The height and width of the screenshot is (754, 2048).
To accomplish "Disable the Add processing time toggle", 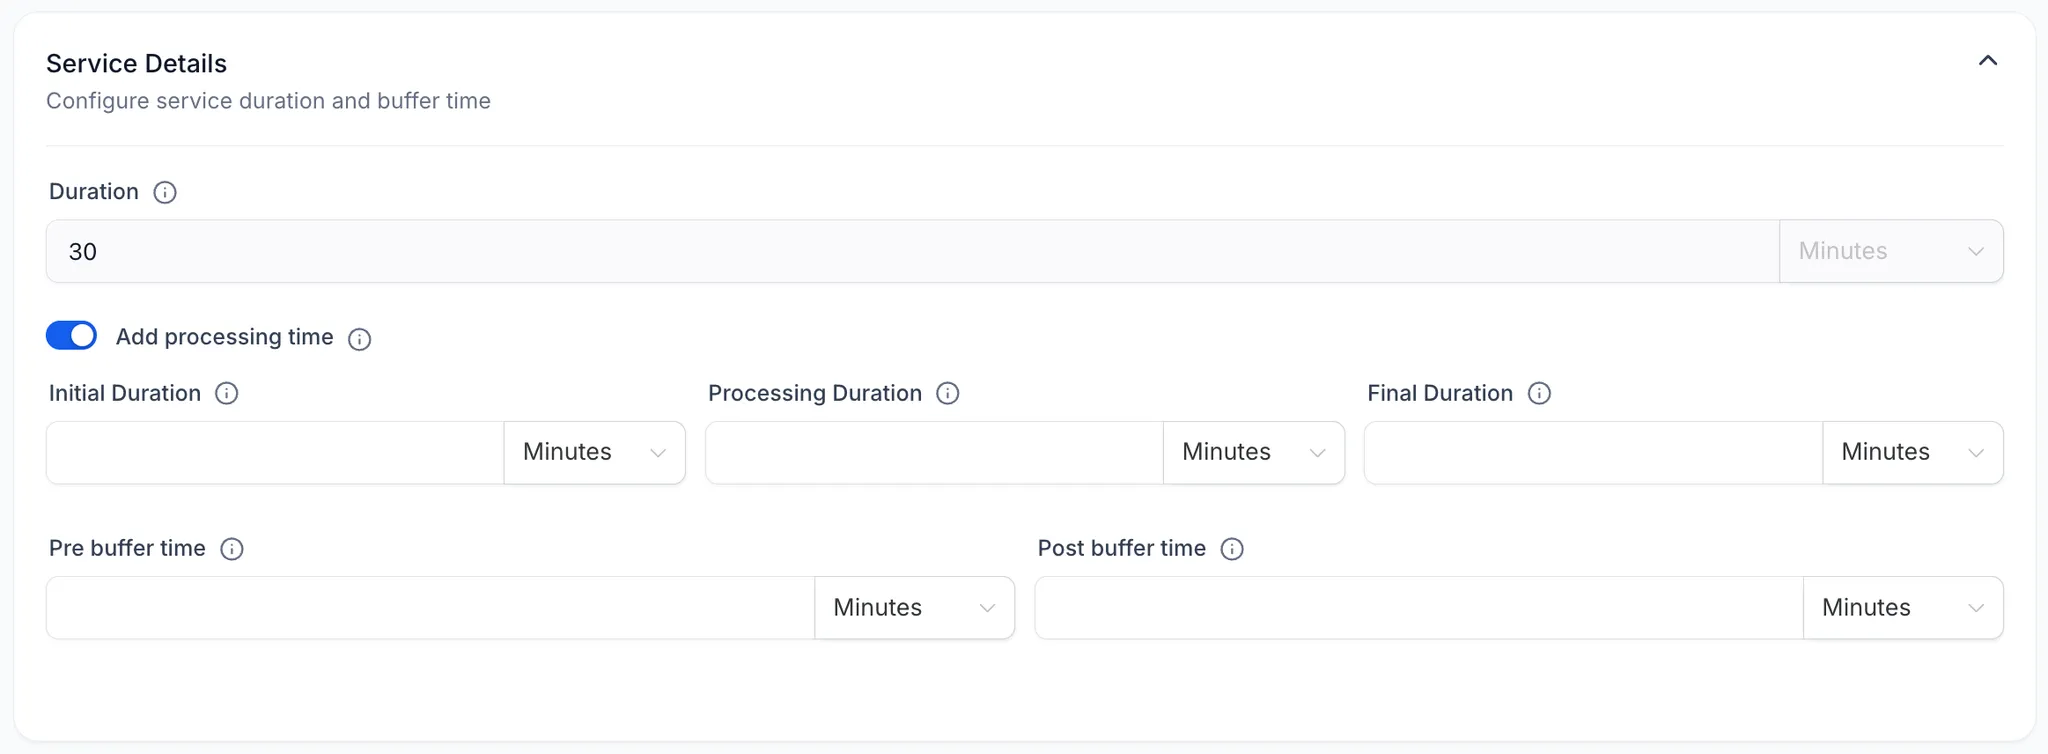I will pyautogui.click(x=72, y=336).
